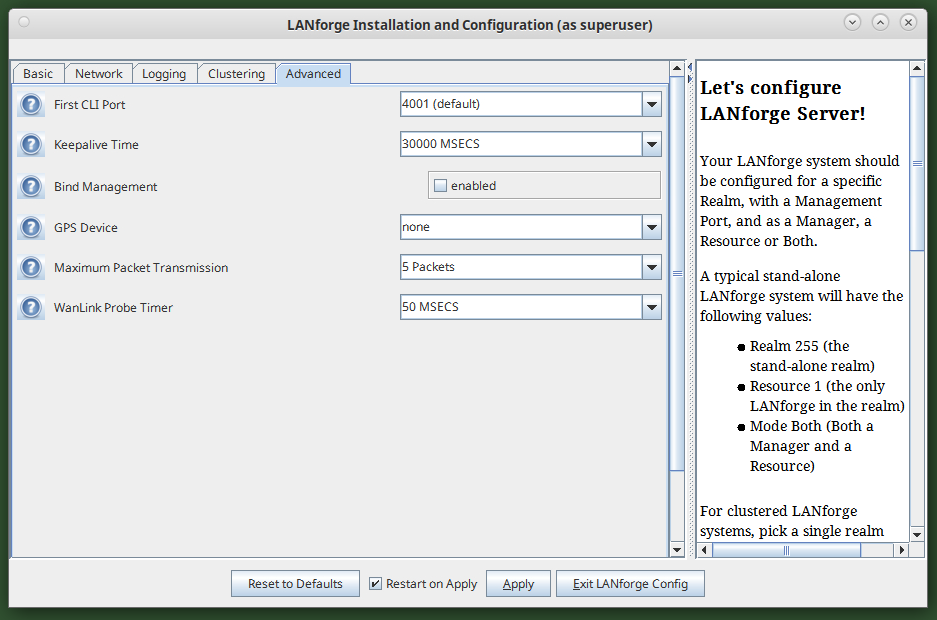Image resolution: width=937 pixels, height=620 pixels.
Task: Click the help icon beside First CLI Port
Action: point(31,104)
